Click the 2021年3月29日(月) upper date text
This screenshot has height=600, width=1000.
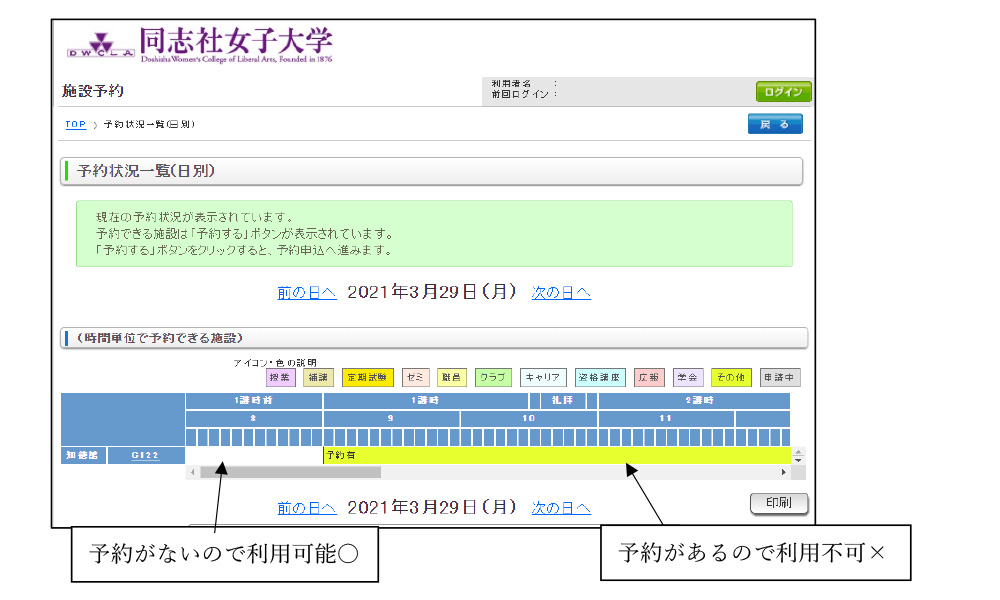(x=432, y=292)
